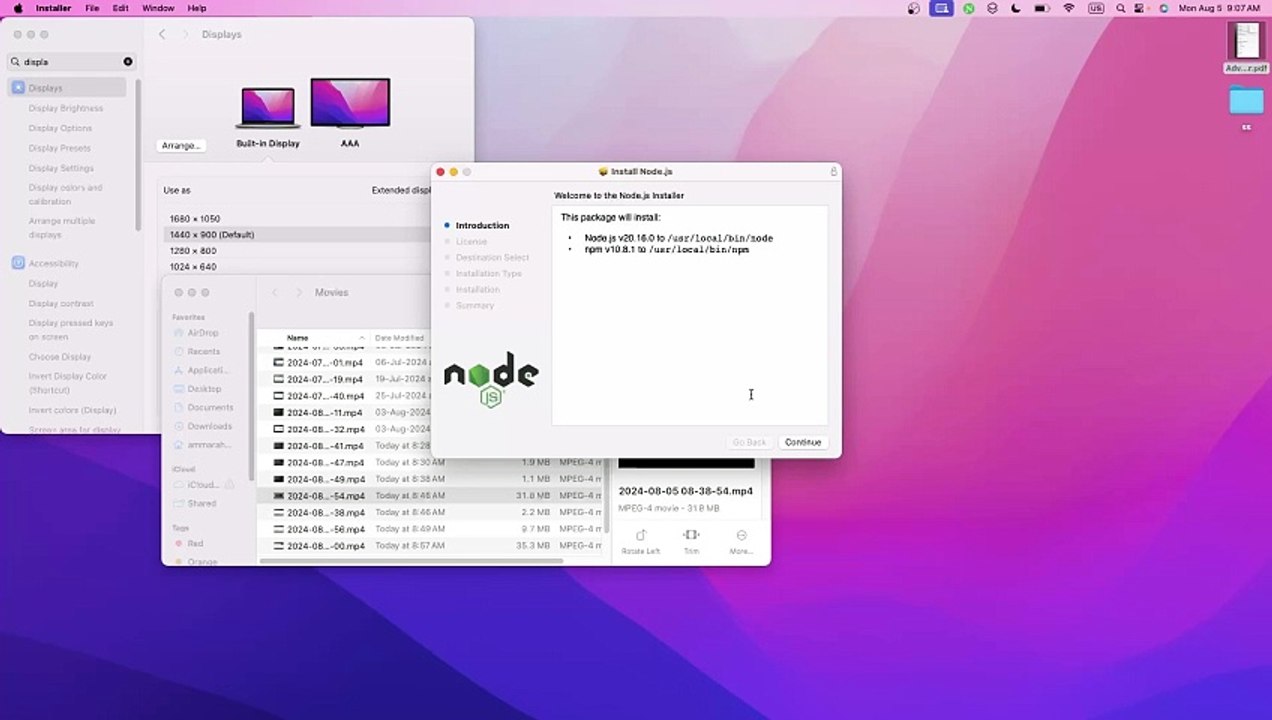The width and height of the screenshot is (1272, 720).
Task: Open the Window menu in menu bar
Action: point(158,8)
